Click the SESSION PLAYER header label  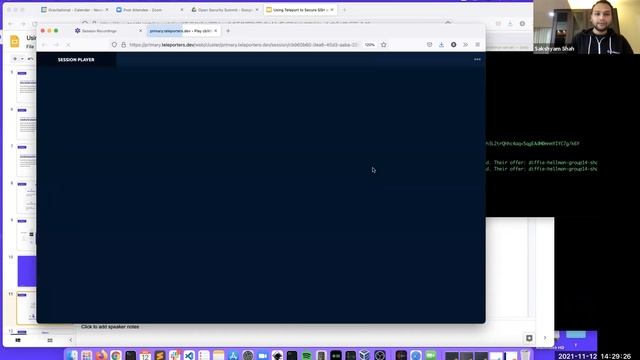point(76,60)
